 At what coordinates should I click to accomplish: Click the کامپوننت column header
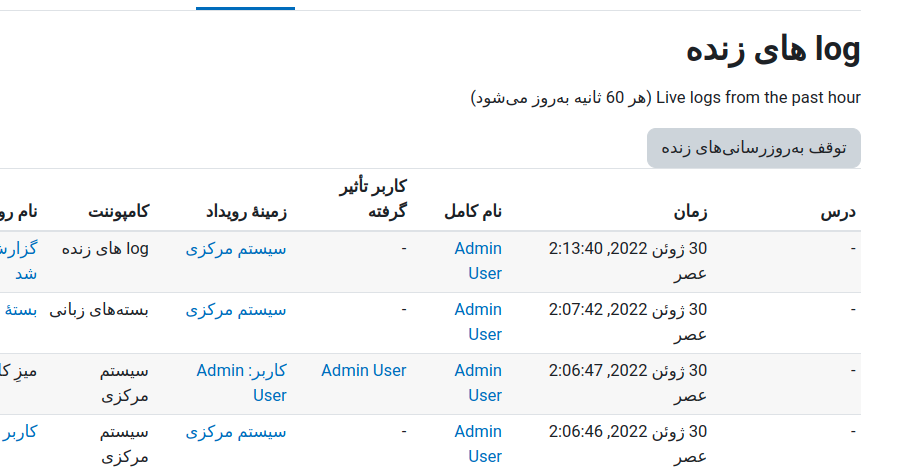(119, 211)
